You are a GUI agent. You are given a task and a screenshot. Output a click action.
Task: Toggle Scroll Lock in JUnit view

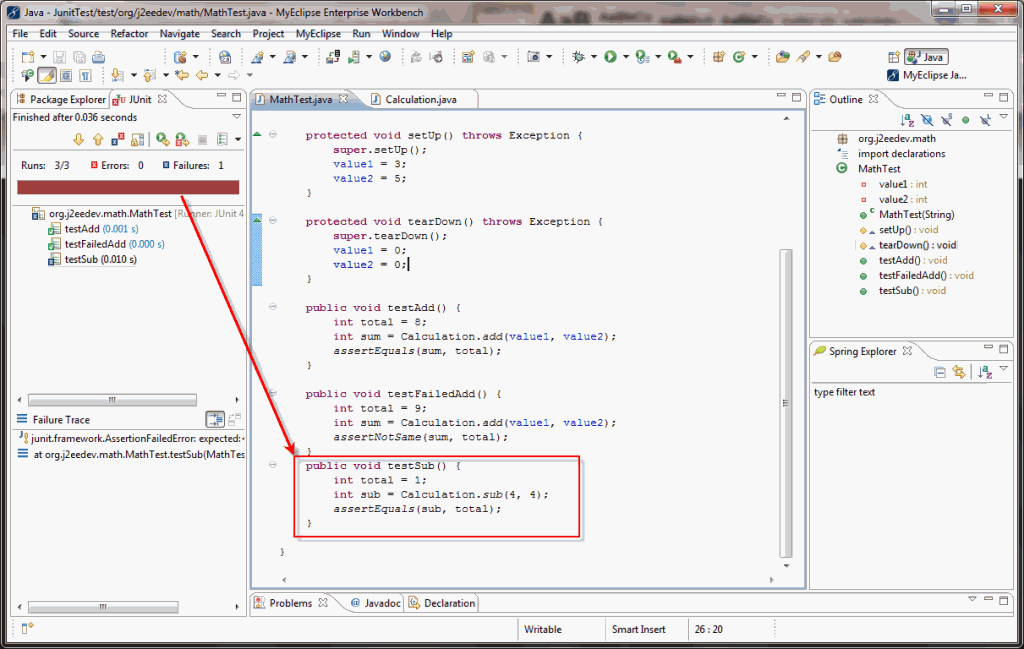137,140
